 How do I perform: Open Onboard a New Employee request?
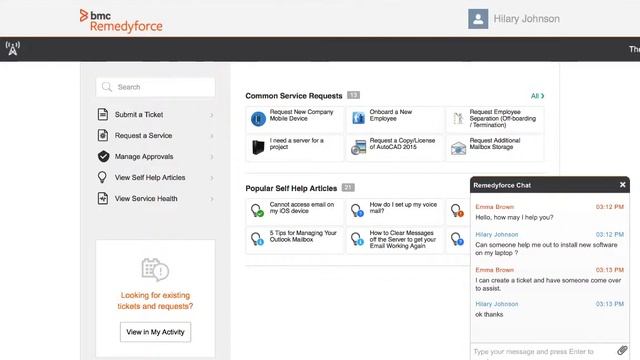point(395,119)
